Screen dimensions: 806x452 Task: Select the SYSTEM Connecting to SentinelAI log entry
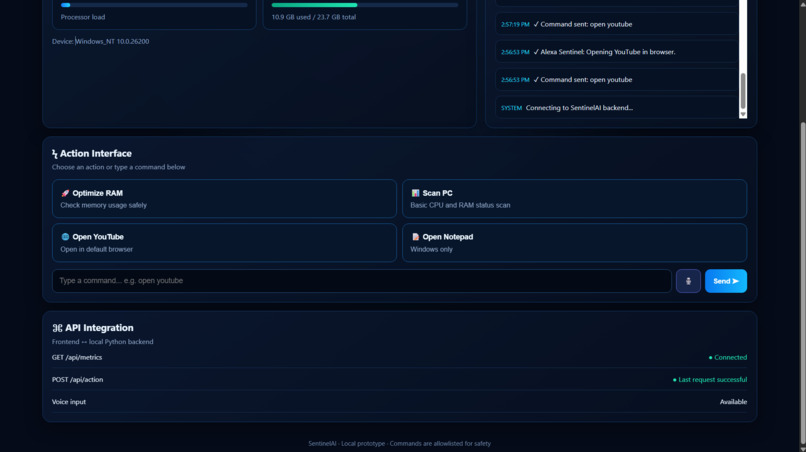[617, 108]
